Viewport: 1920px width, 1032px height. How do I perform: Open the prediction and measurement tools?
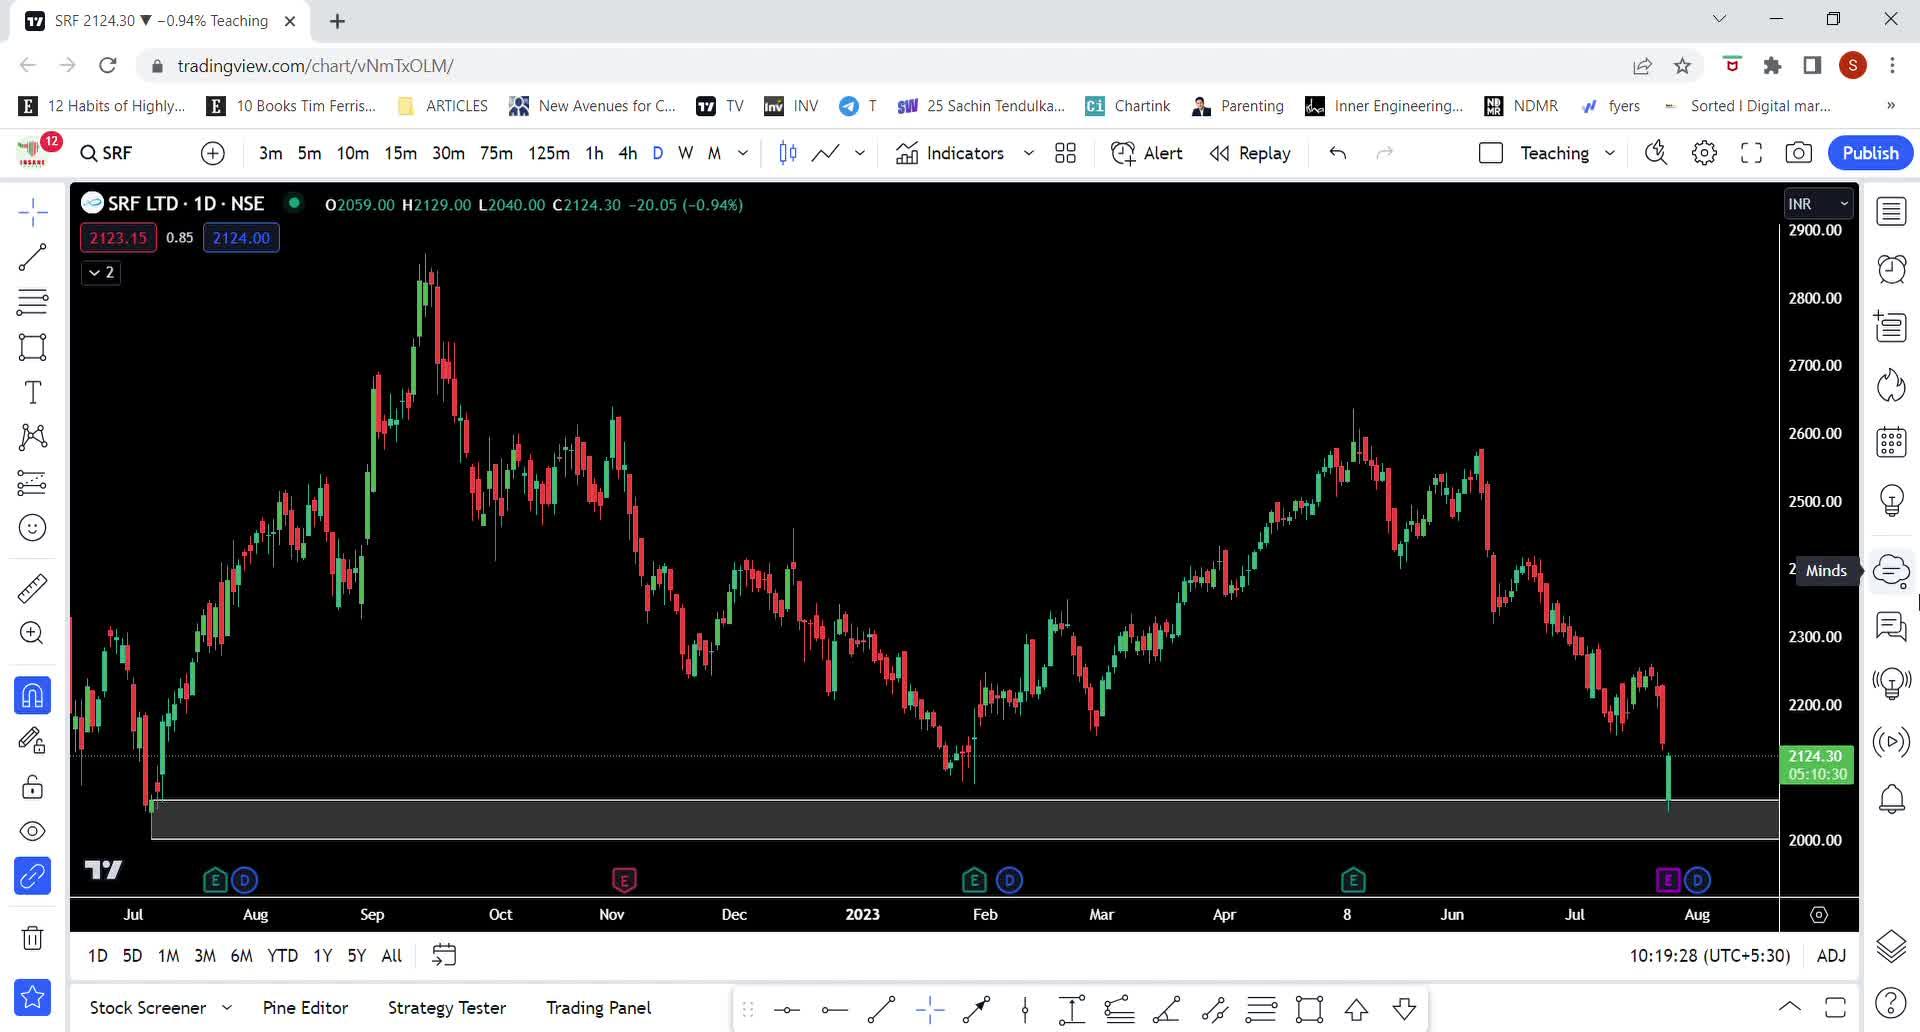pyautogui.click(x=33, y=483)
